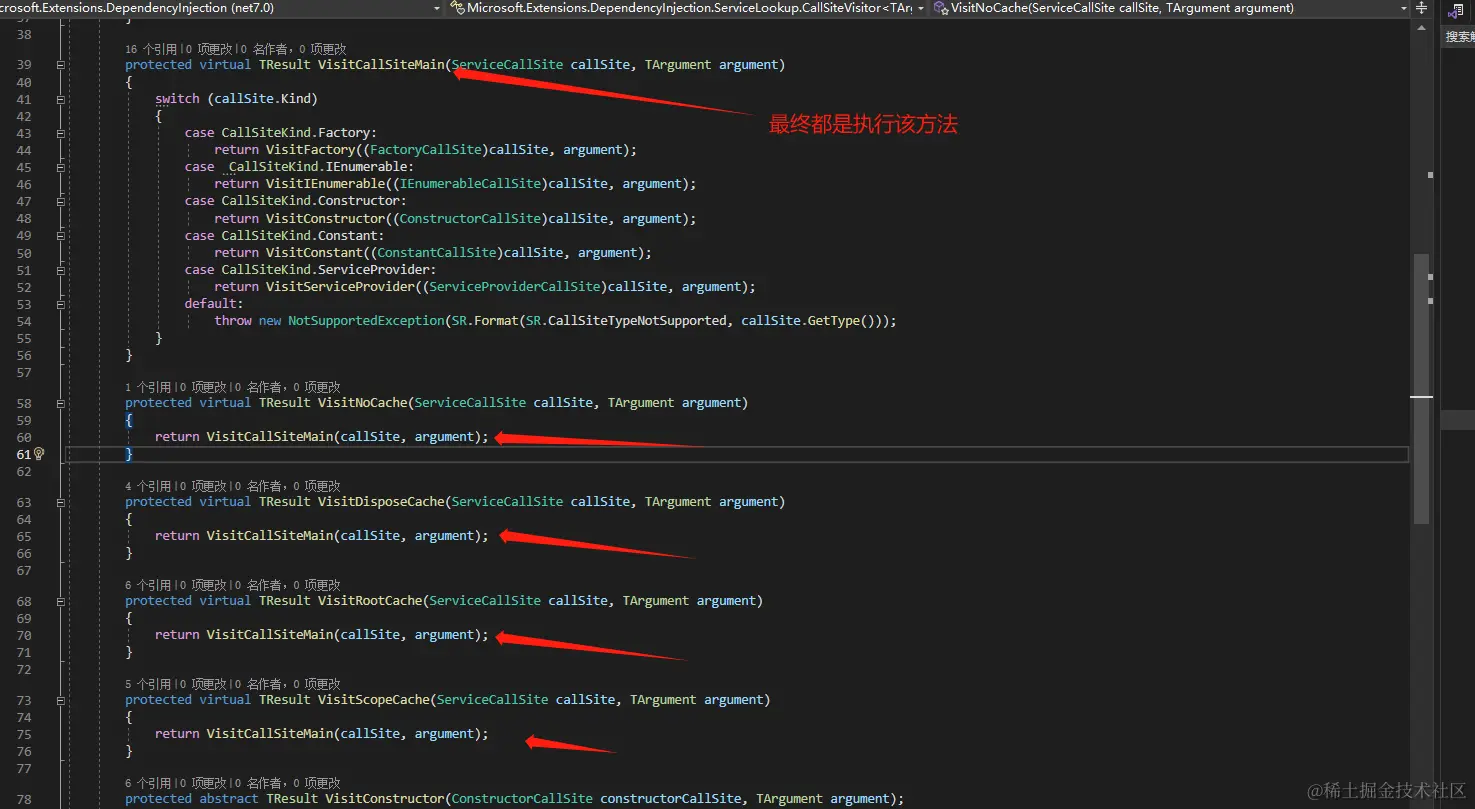Click the Quick Actions lightbulb on line 61
The height and width of the screenshot is (809, 1475).
[x=39, y=454]
